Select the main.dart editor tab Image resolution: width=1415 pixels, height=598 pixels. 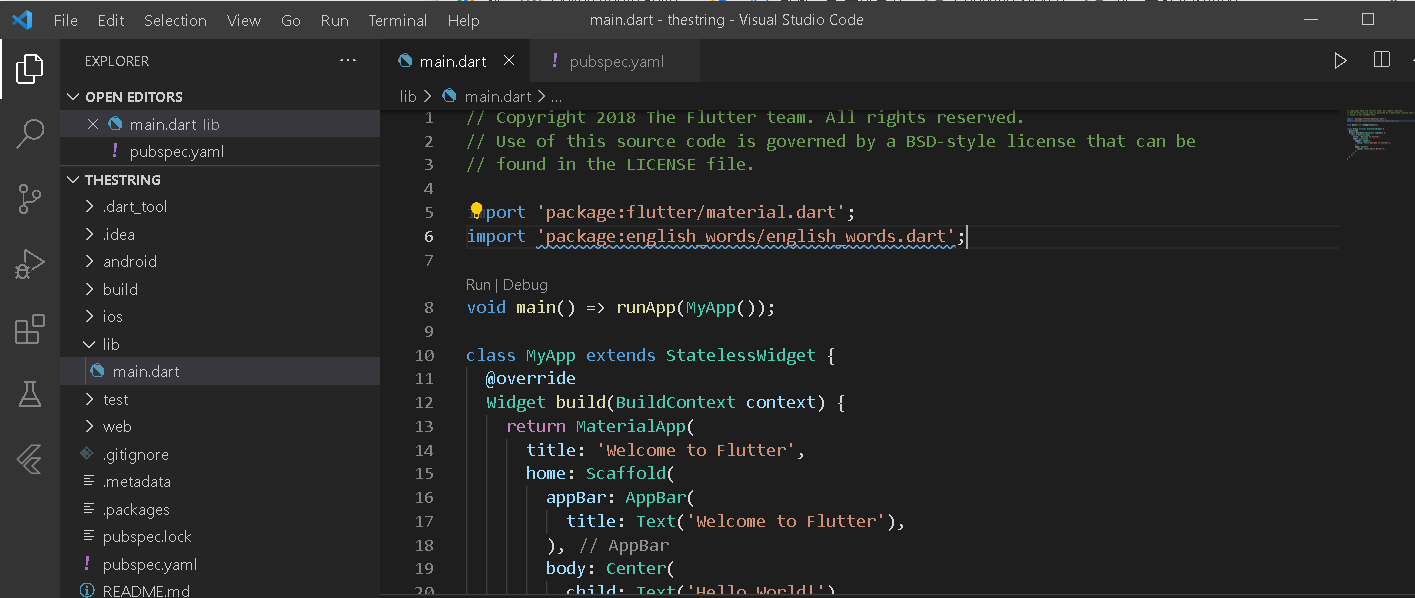coord(453,61)
